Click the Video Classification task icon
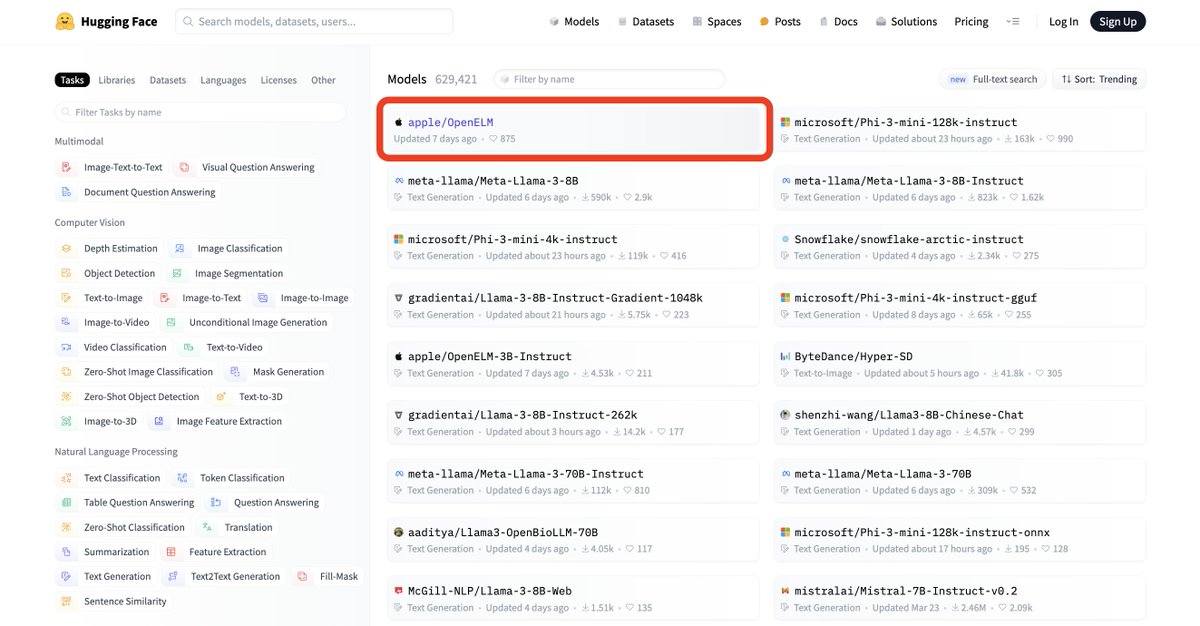This screenshot has height=626, width=1200. (66, 347)
